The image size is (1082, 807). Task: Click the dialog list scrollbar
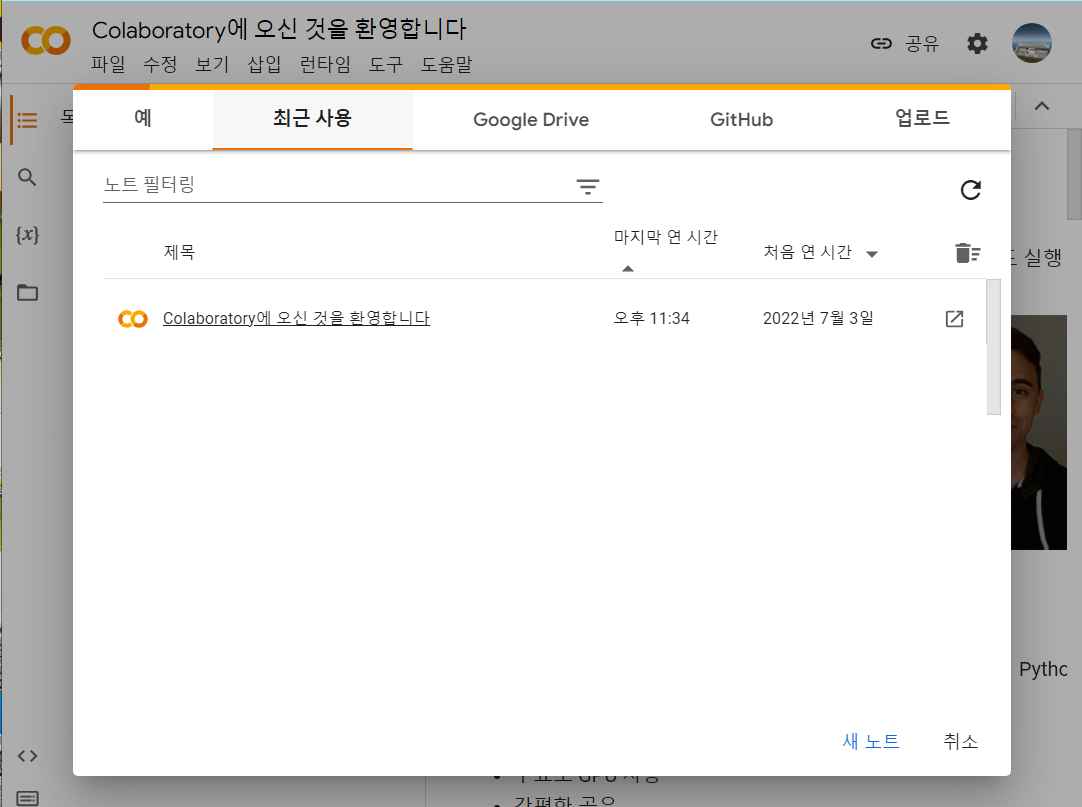coord(994,347)
